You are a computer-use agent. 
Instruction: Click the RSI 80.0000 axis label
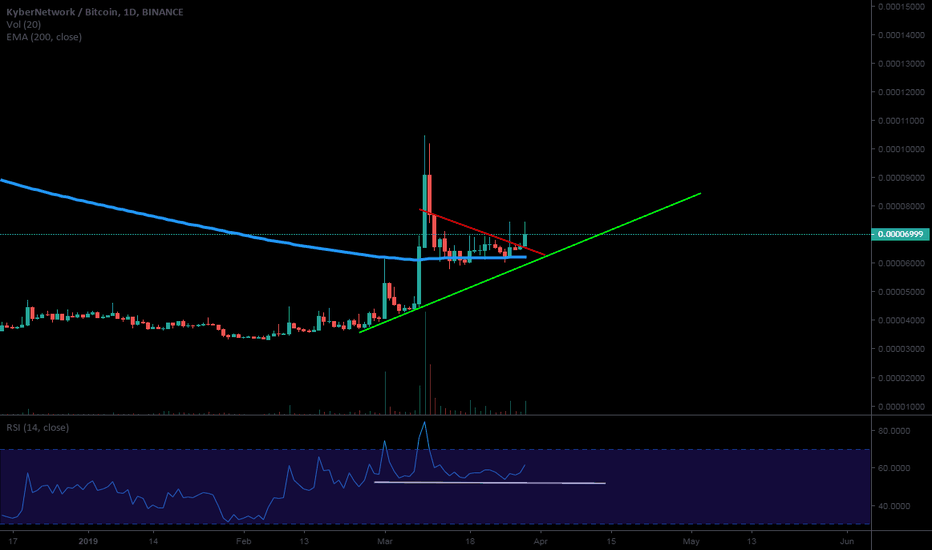[x=895, y=430]
